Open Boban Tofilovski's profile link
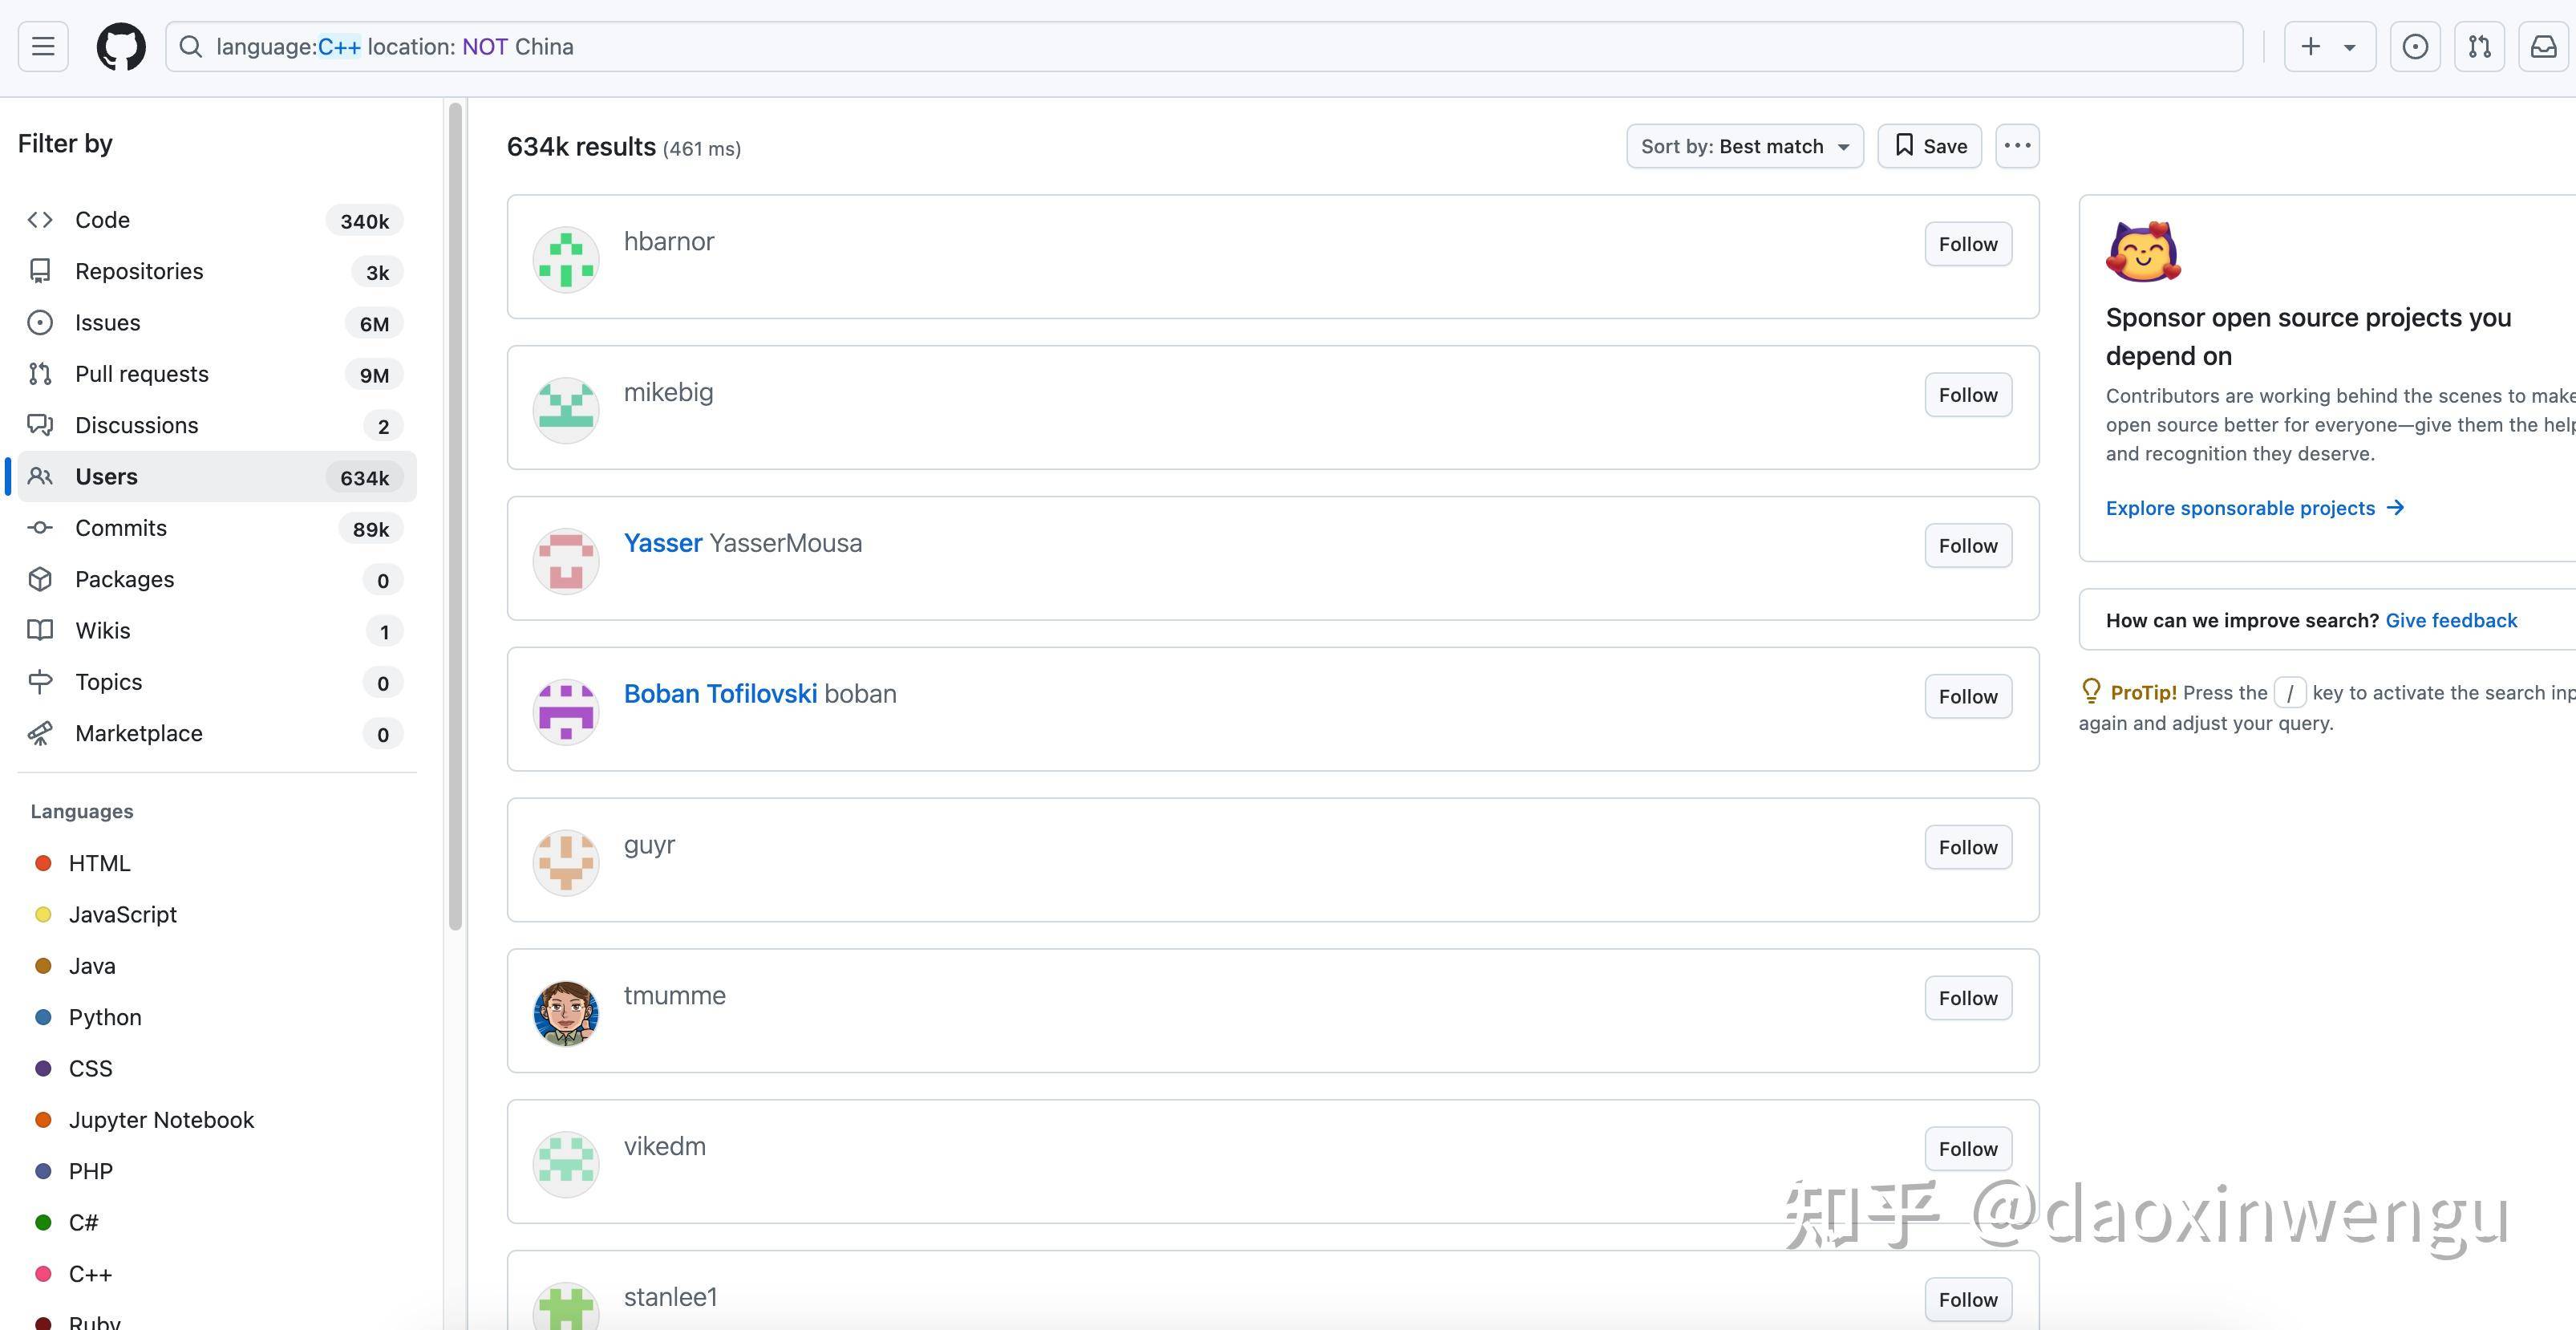 click(720, 694)
